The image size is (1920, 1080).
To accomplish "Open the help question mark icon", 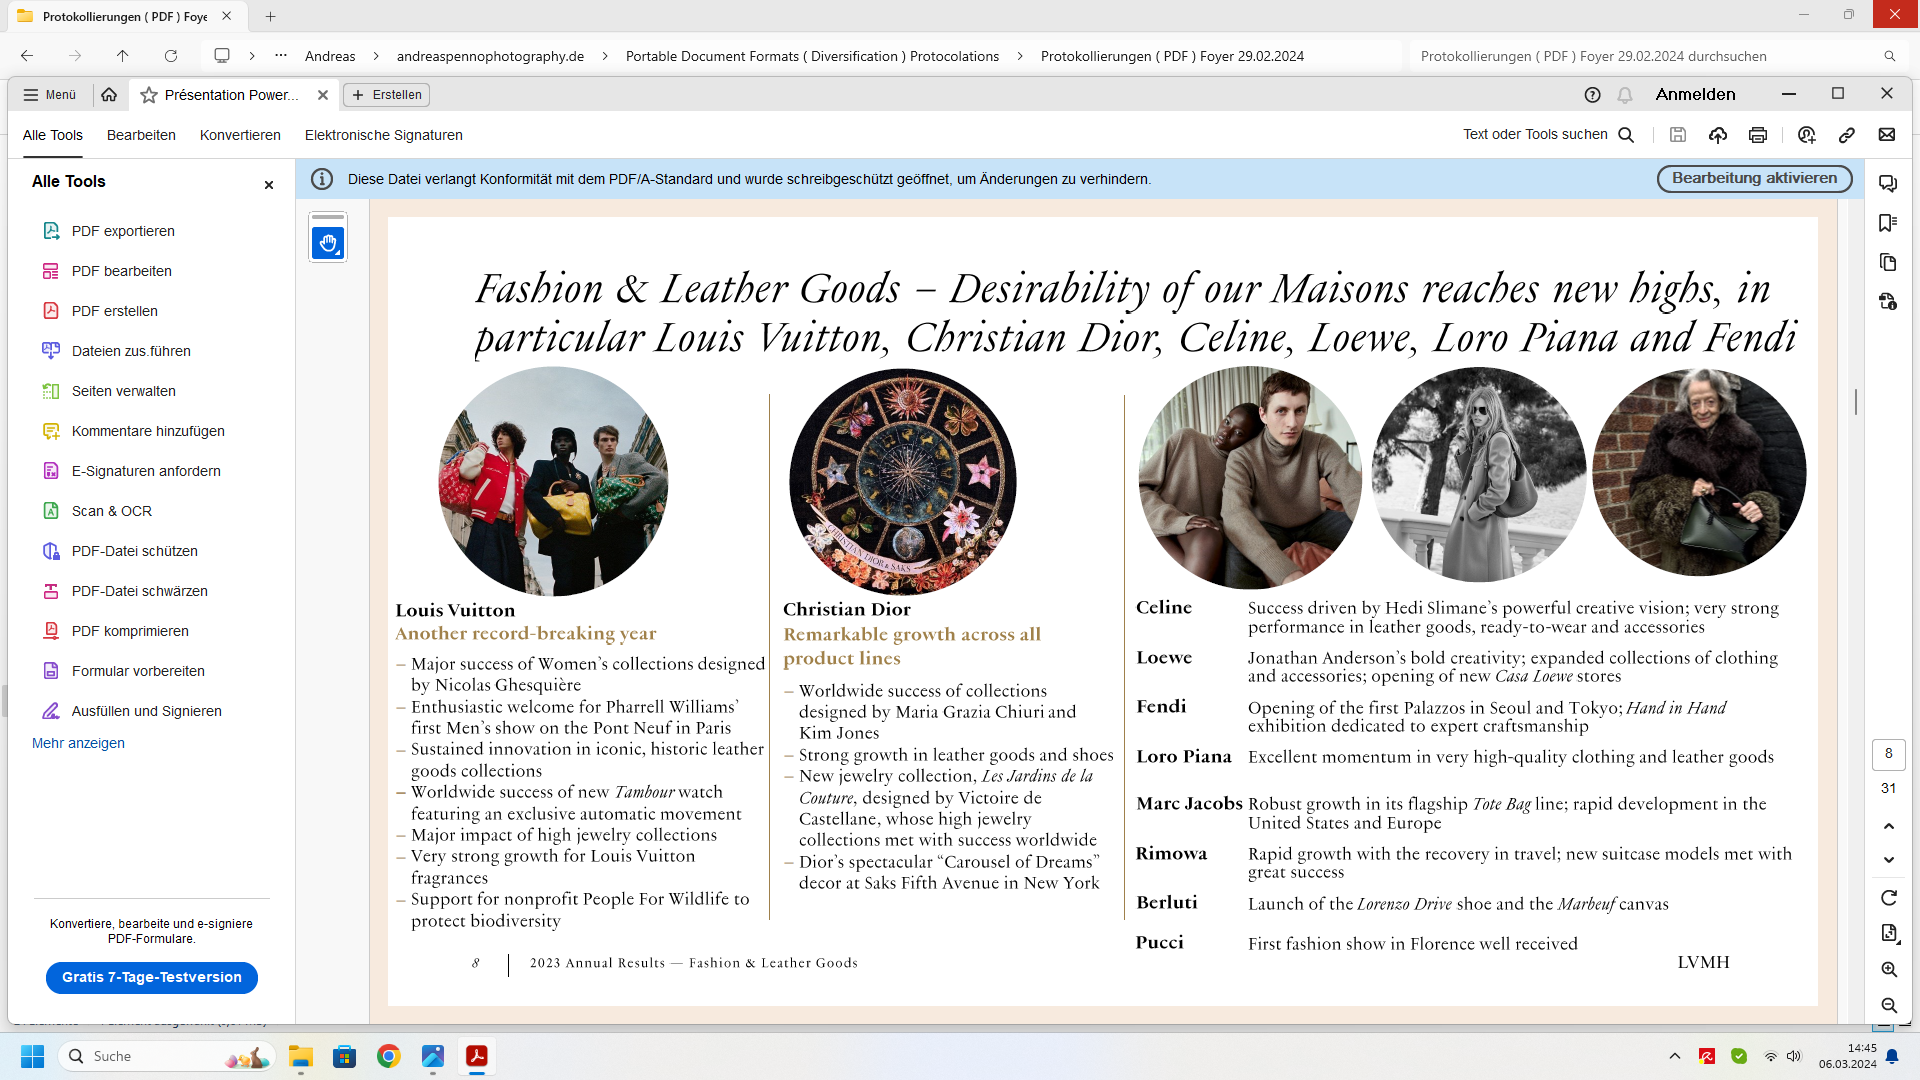I will point(1593,95).
